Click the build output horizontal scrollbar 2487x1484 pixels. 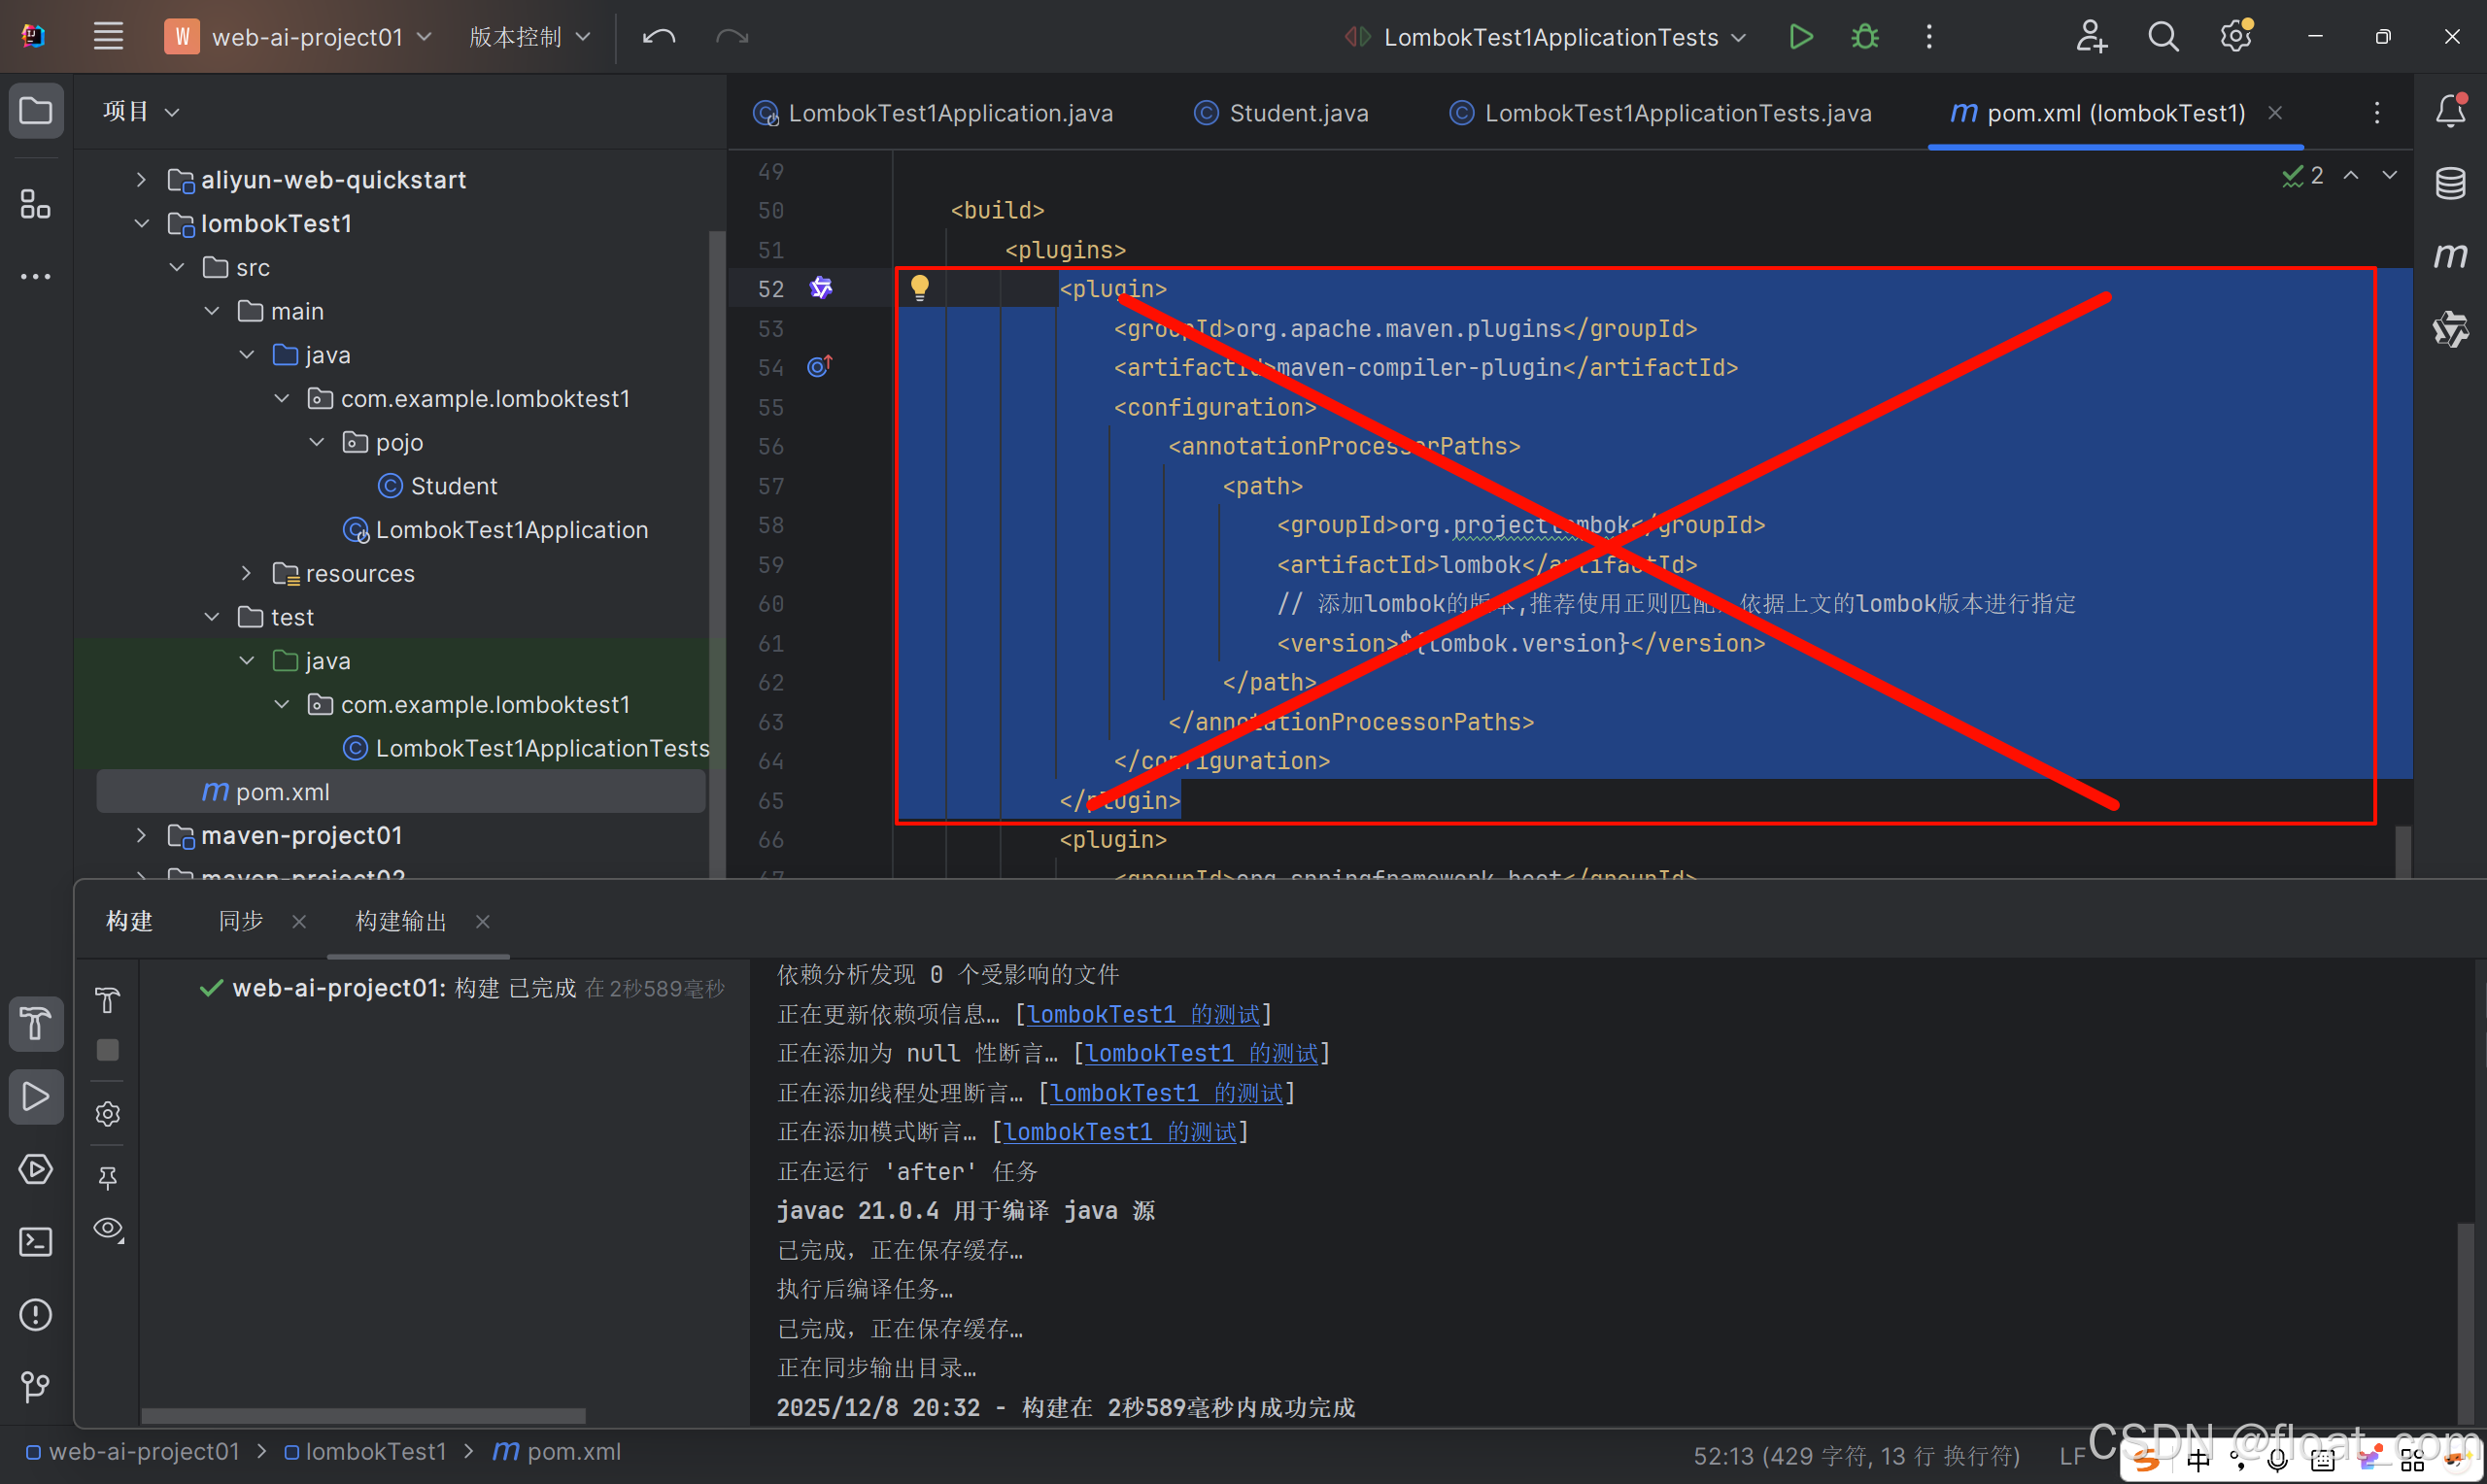pyautogui.click(x=363, y=1415)
